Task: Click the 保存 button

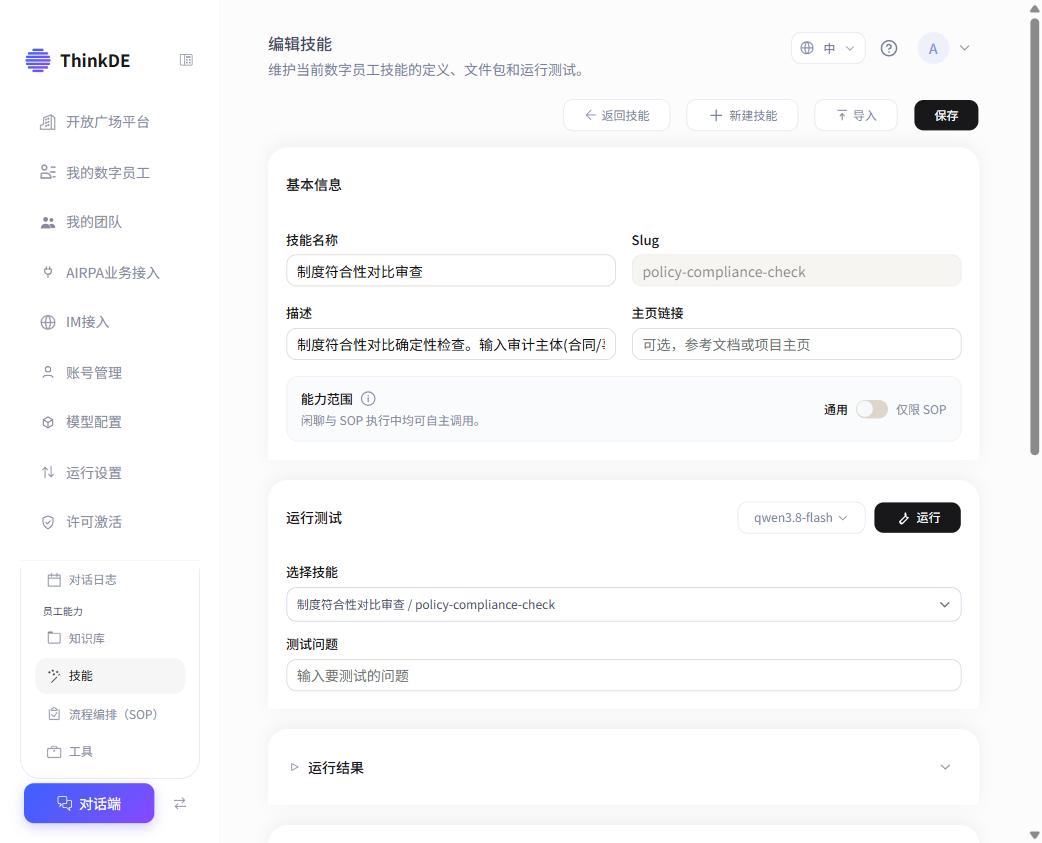Action: point(946,116)
